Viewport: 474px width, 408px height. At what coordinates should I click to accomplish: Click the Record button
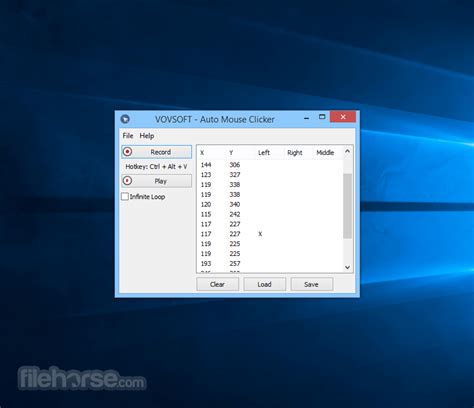coord(157,152)
